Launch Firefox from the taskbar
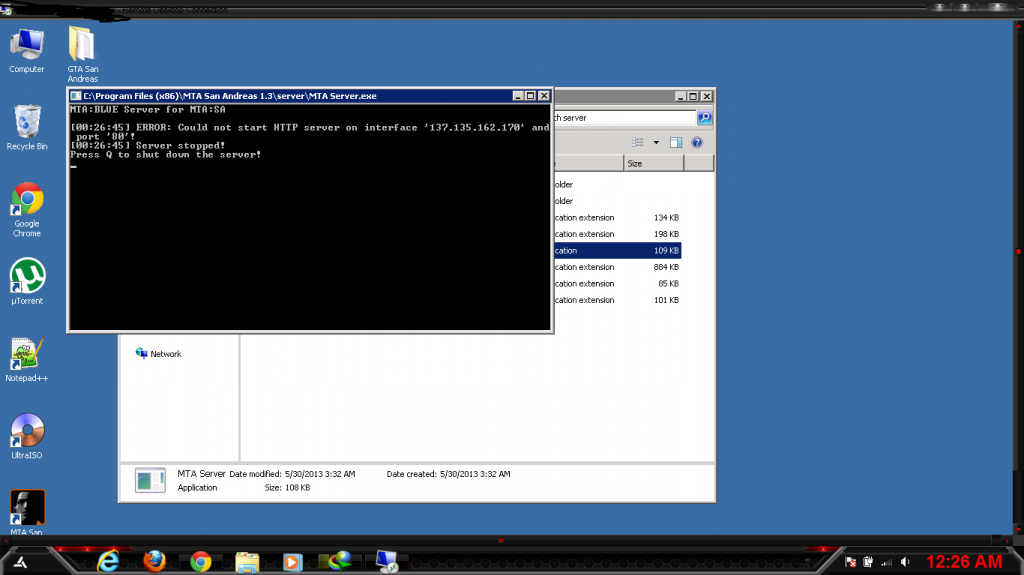 coord(154,561)
